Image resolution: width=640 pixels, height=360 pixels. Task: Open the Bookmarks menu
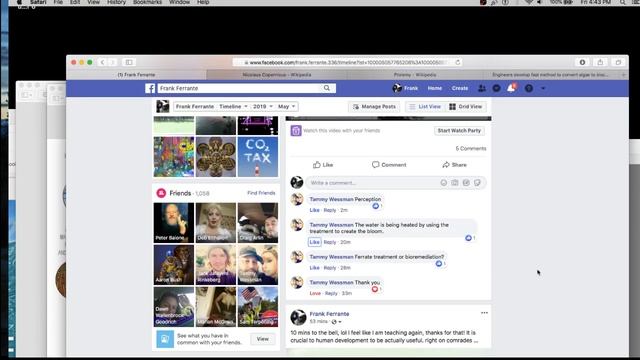(x=147, y=2)
